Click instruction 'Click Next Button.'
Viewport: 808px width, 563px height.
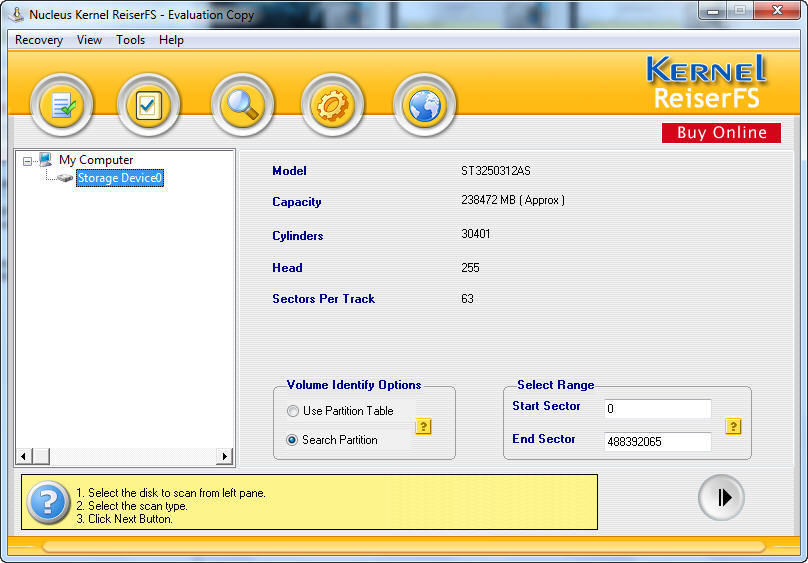coord(124,519)
